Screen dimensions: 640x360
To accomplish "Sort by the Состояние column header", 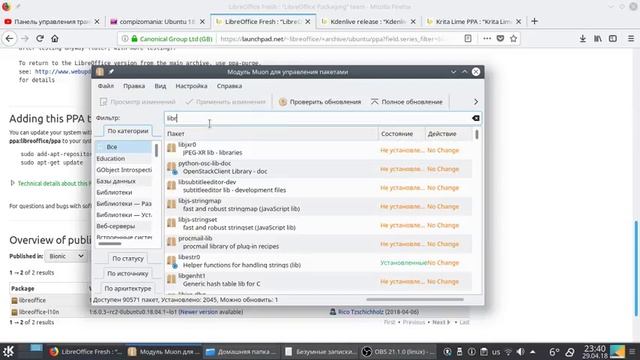I will point(401,133).
